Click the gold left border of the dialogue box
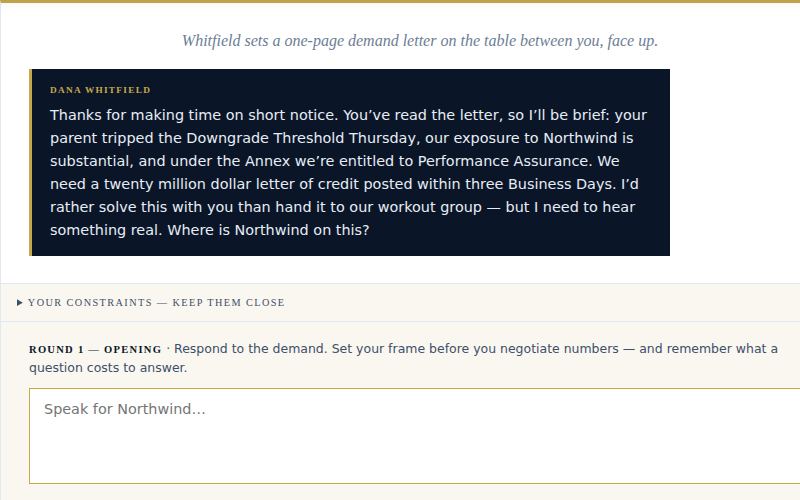The height and width of the screenshot is (500, 800). coord(31,162)
